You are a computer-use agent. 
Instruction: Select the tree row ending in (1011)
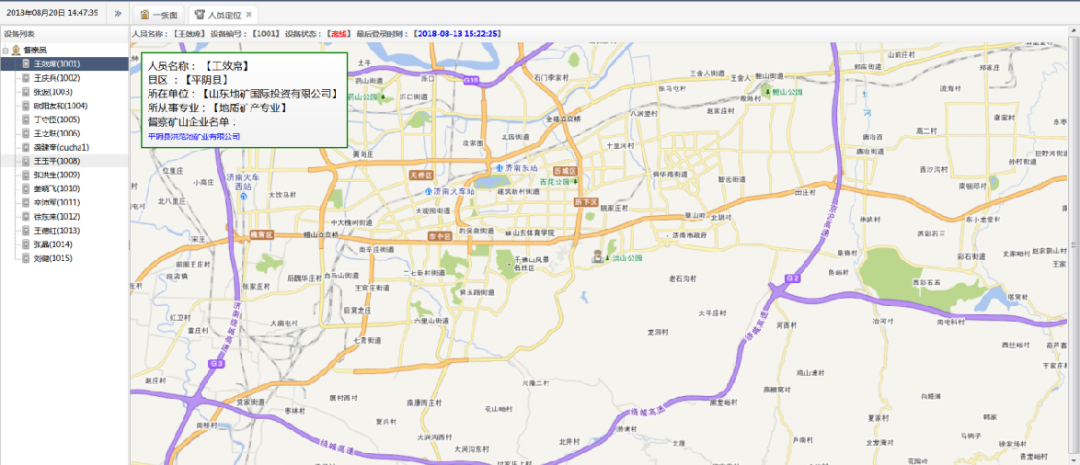pos(65,203)
